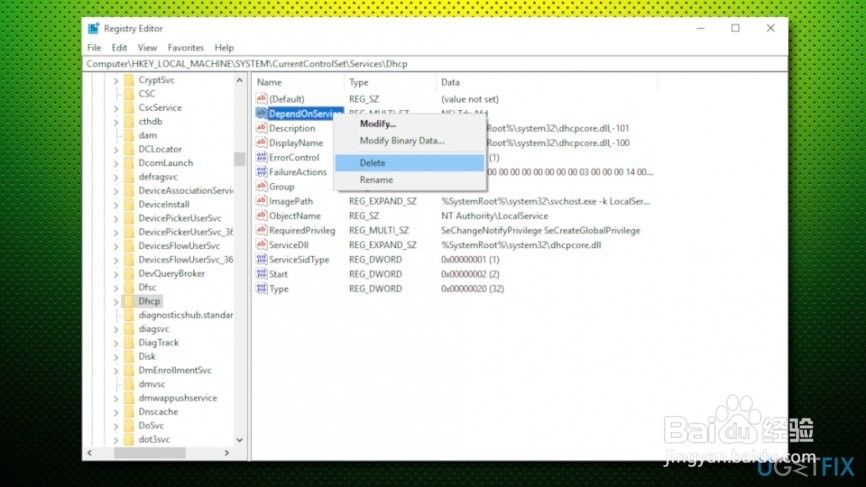
Task: Expand the CryptSvc tree node
Action: 116,81
